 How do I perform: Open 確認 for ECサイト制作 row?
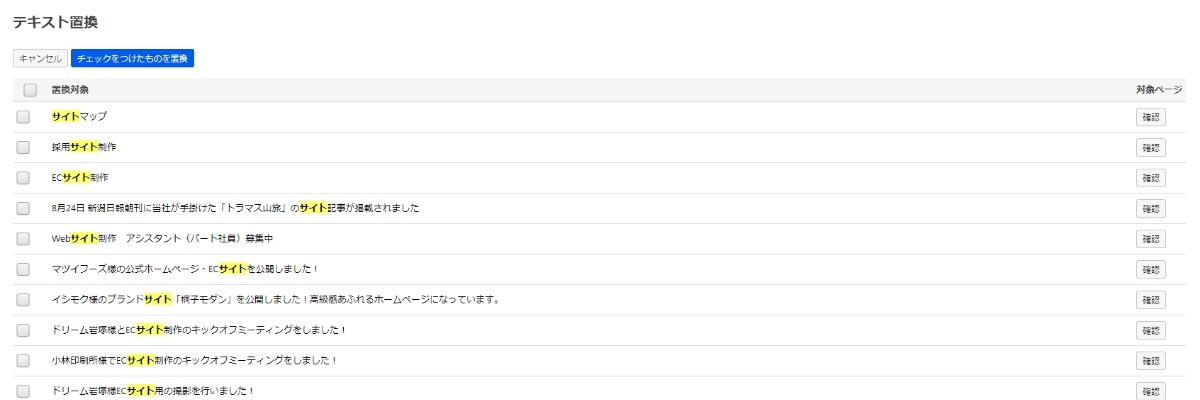[1150, 178]
